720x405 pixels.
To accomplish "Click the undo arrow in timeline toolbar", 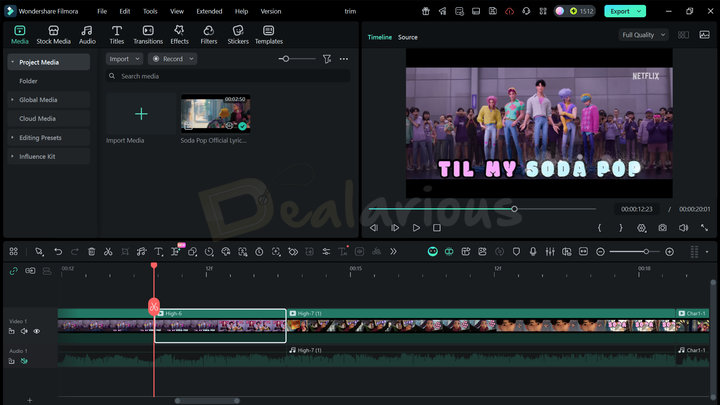I will [58, 251].
